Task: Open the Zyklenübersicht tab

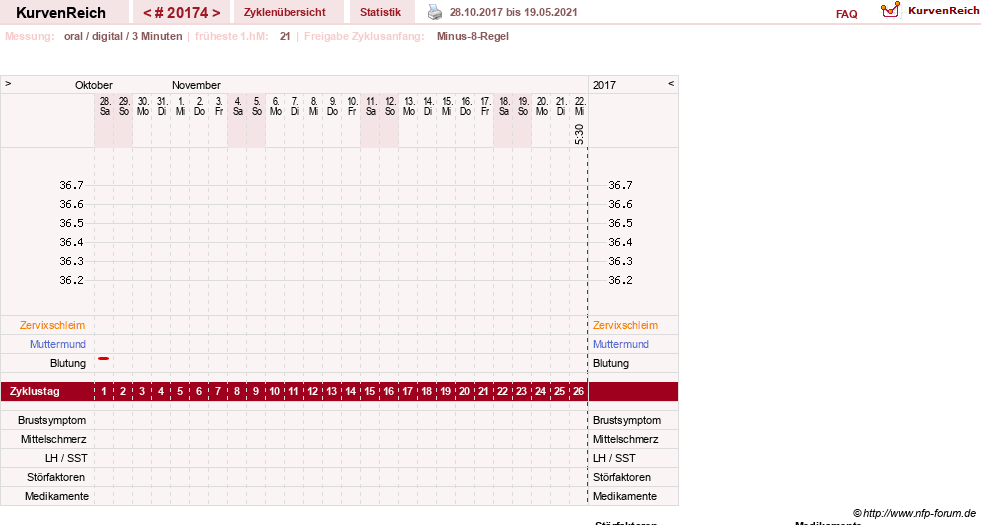Action: 285,12
